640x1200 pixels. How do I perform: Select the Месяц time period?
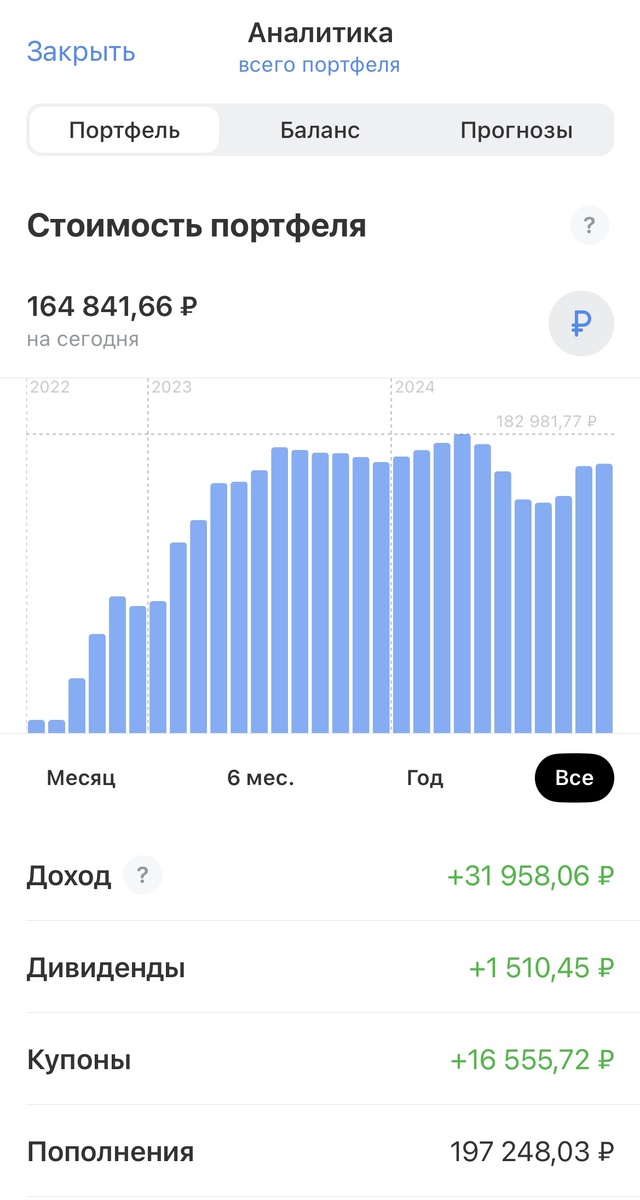tap(81, 777)
